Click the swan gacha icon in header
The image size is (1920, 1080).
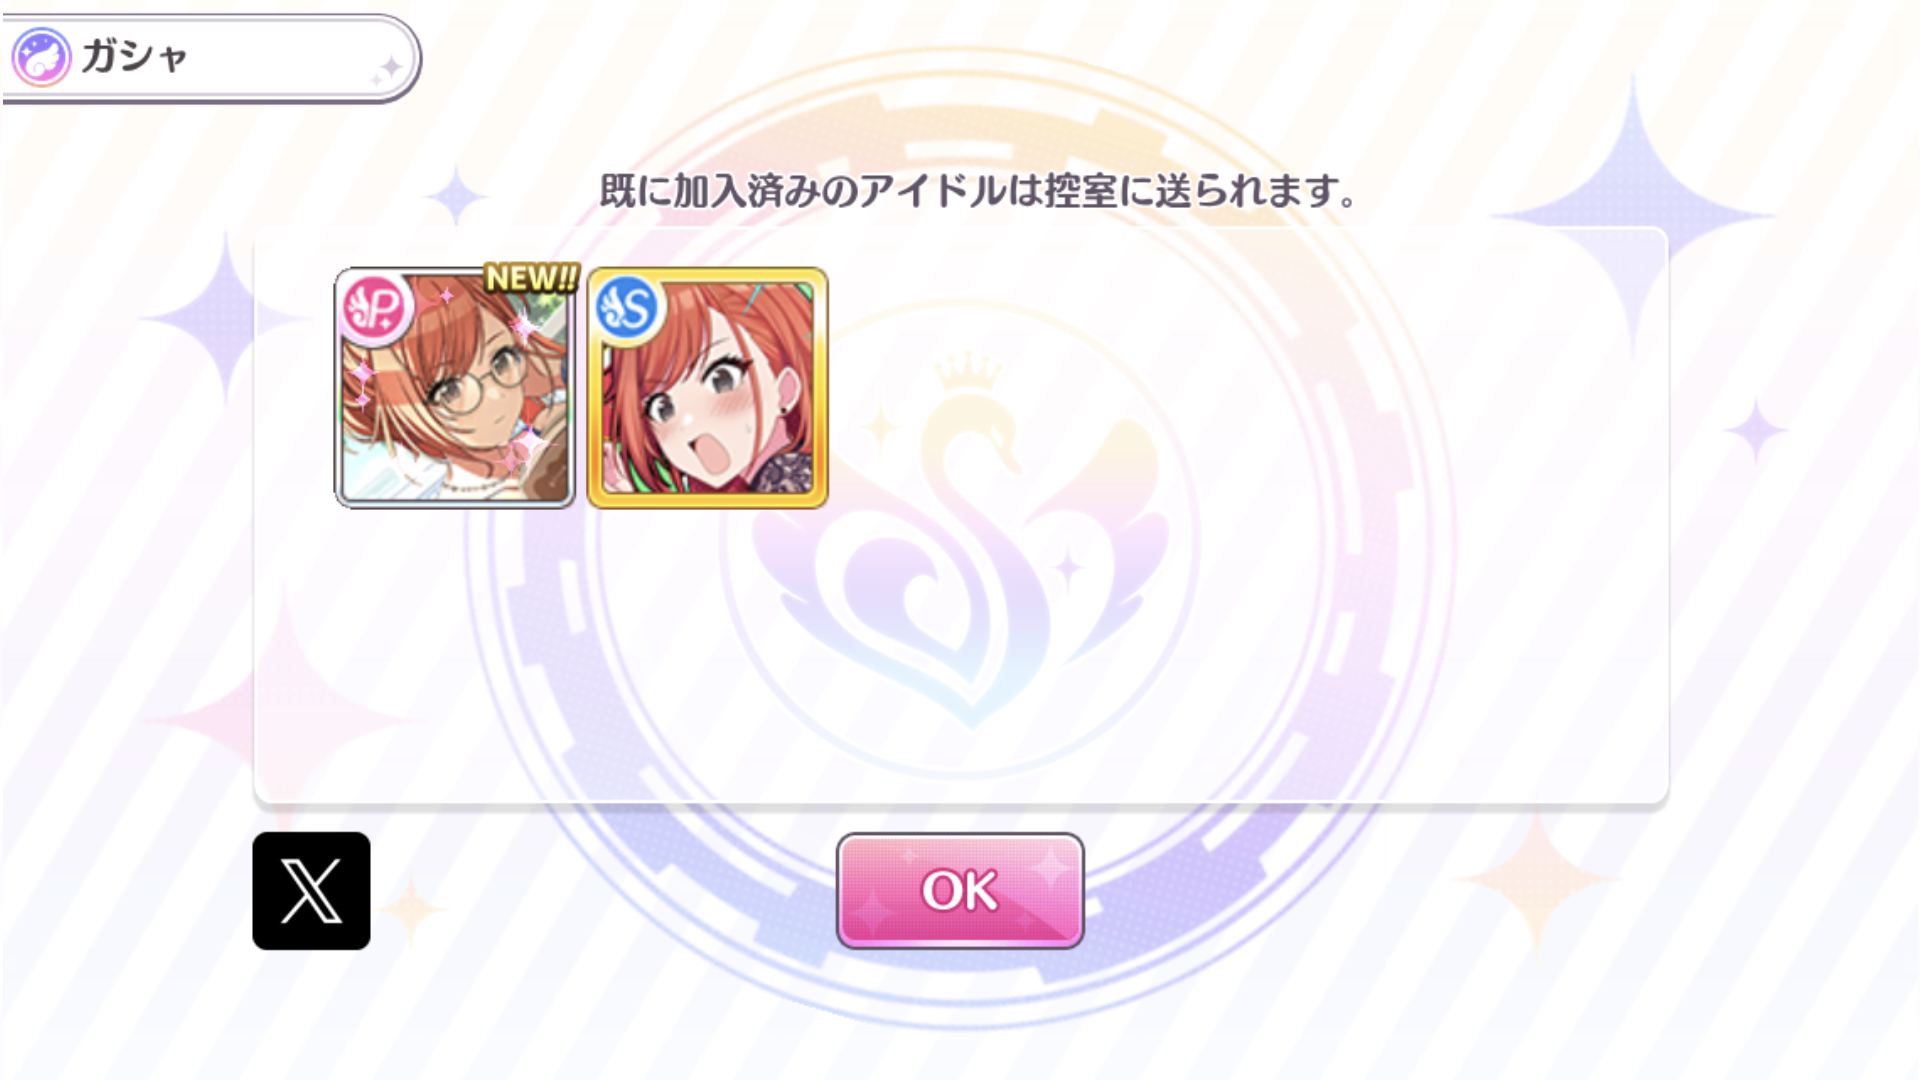point(41,57)
